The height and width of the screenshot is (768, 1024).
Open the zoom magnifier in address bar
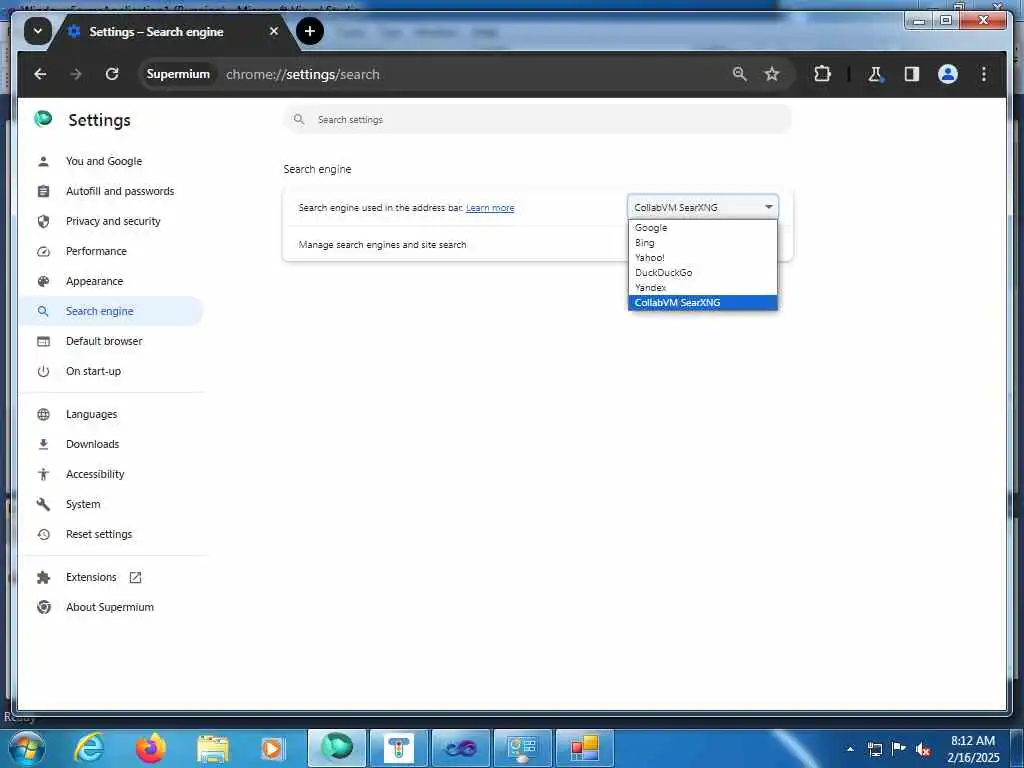click(739, 74)
